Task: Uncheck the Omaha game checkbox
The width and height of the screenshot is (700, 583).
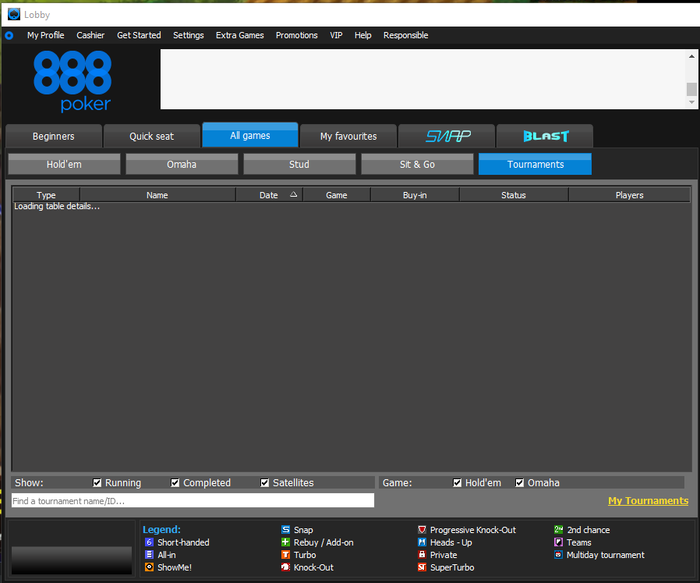Action: point(520,483)
